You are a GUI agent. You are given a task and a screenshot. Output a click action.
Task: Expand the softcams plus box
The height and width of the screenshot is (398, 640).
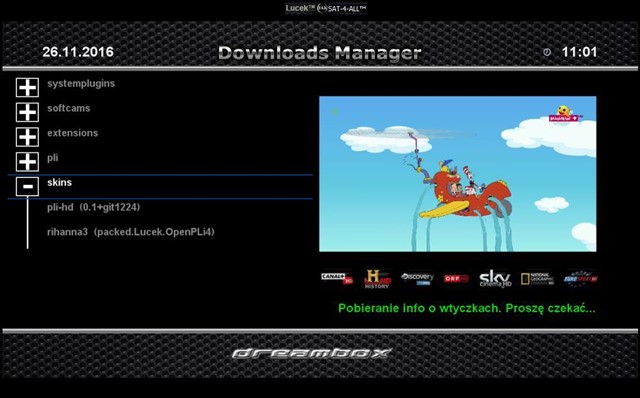pos(27,112)
